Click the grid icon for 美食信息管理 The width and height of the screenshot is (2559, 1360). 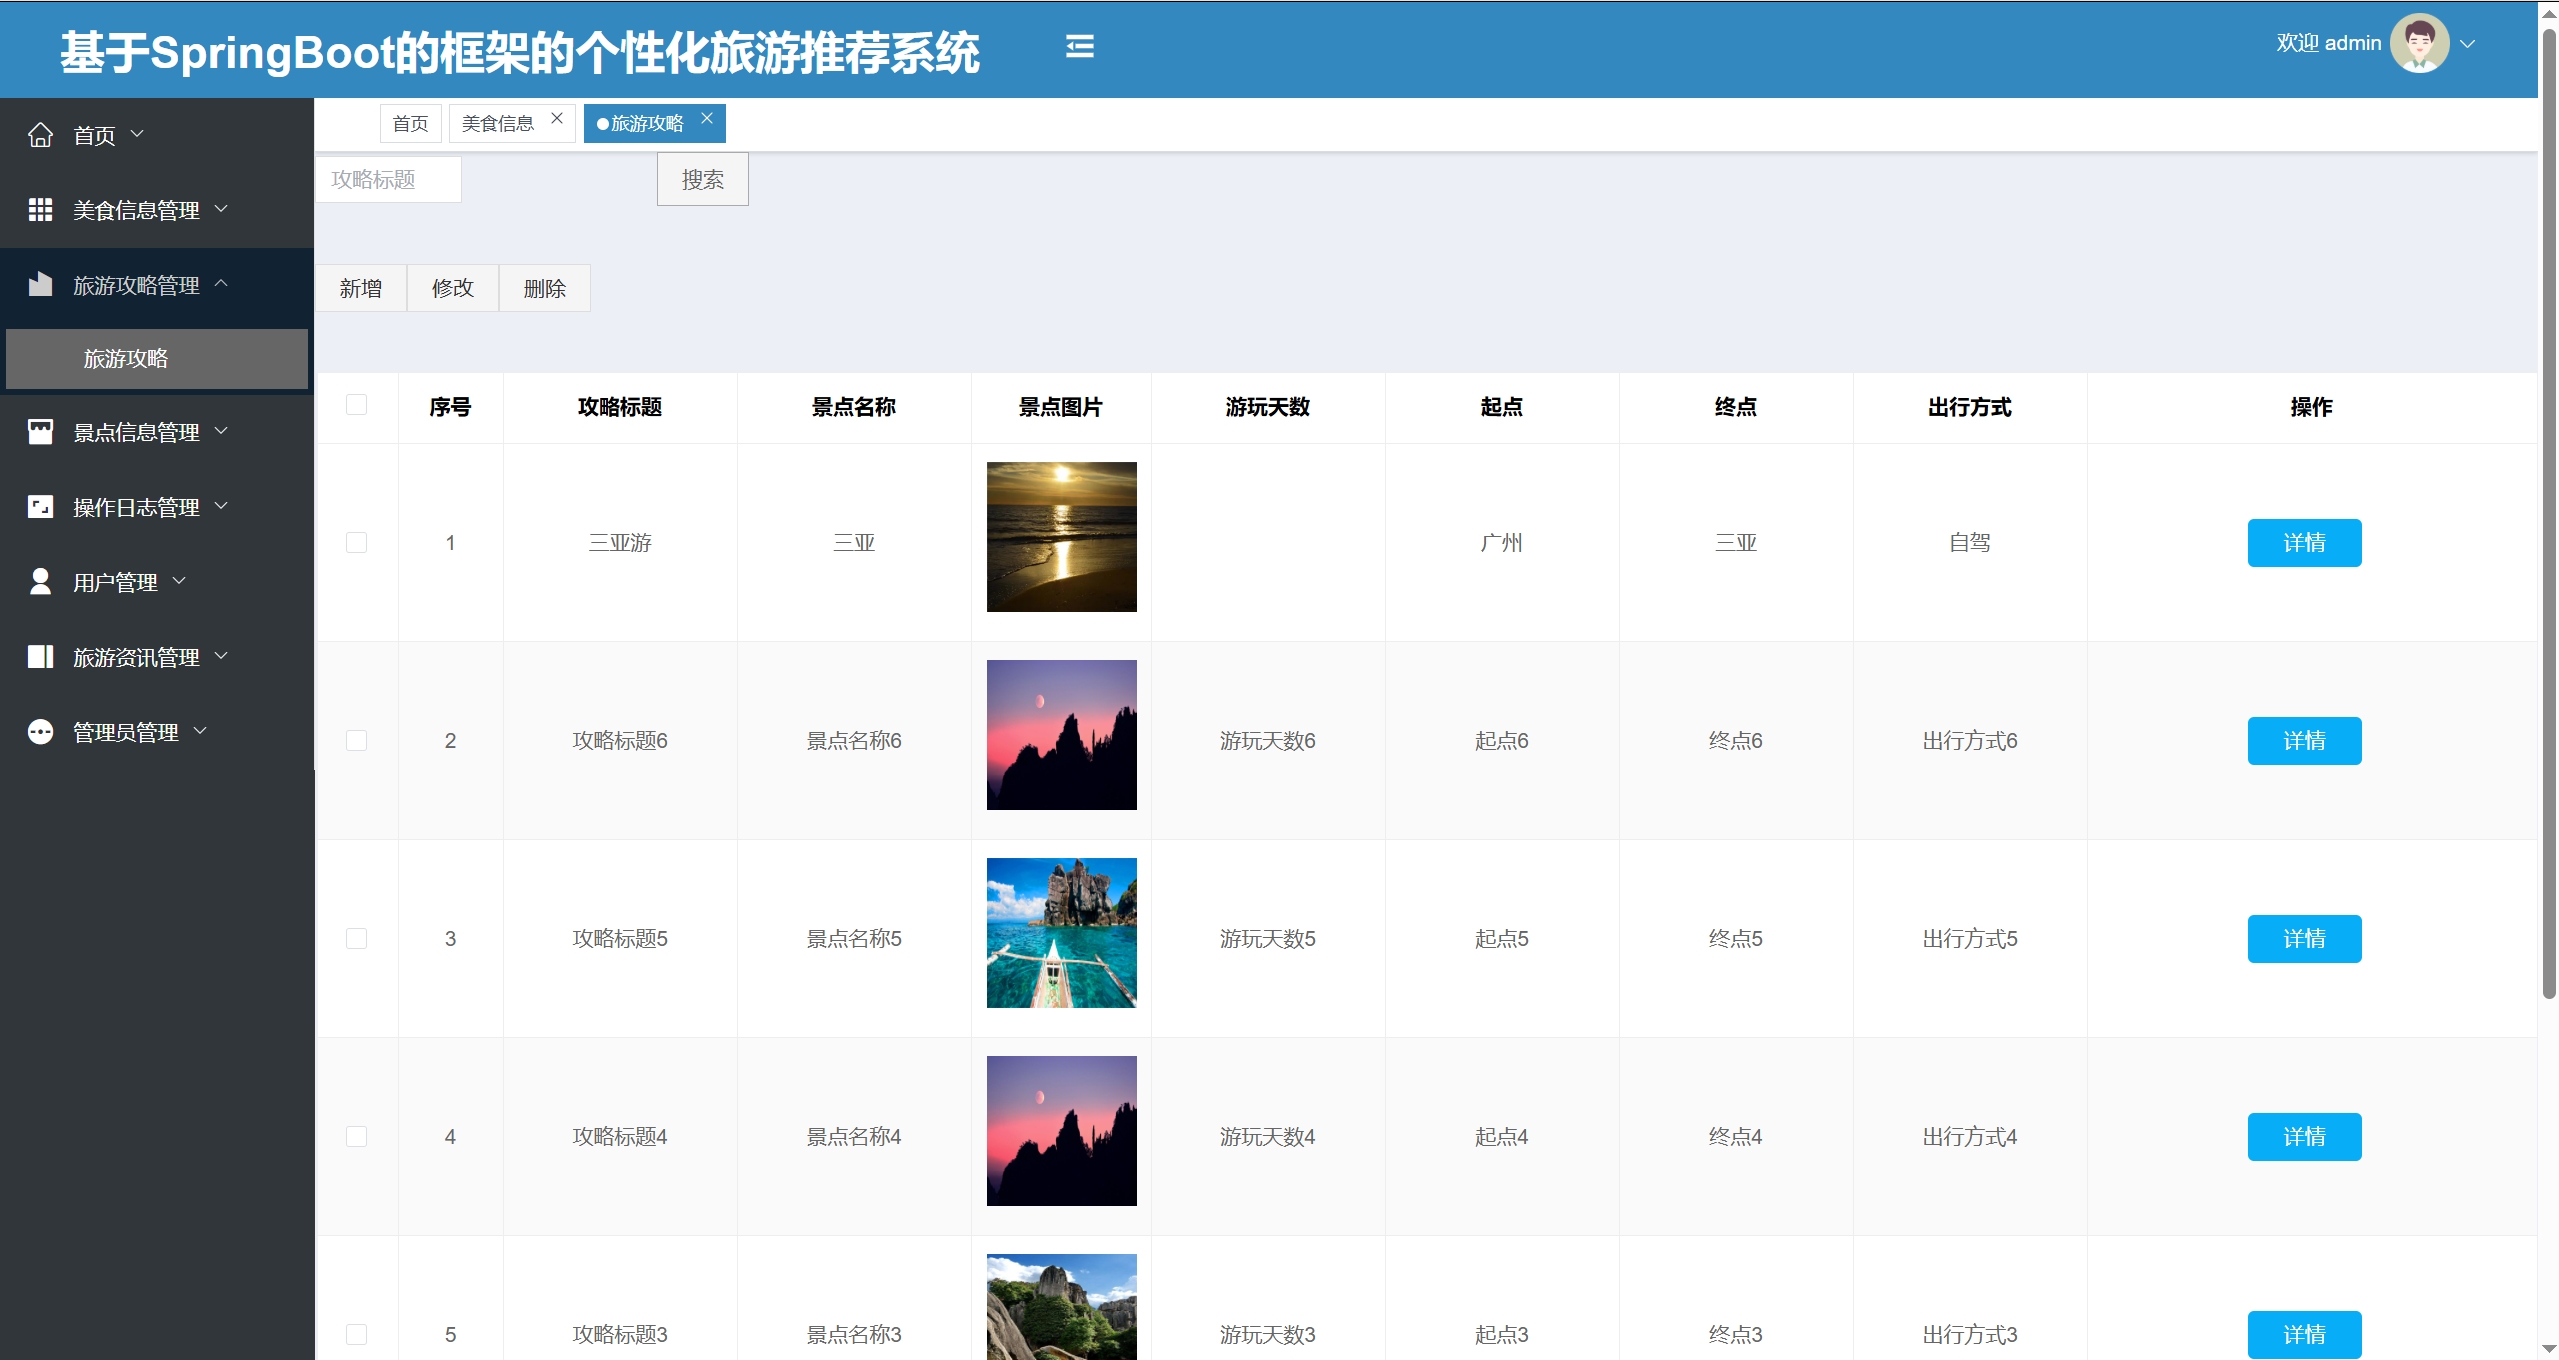[40, 210]
